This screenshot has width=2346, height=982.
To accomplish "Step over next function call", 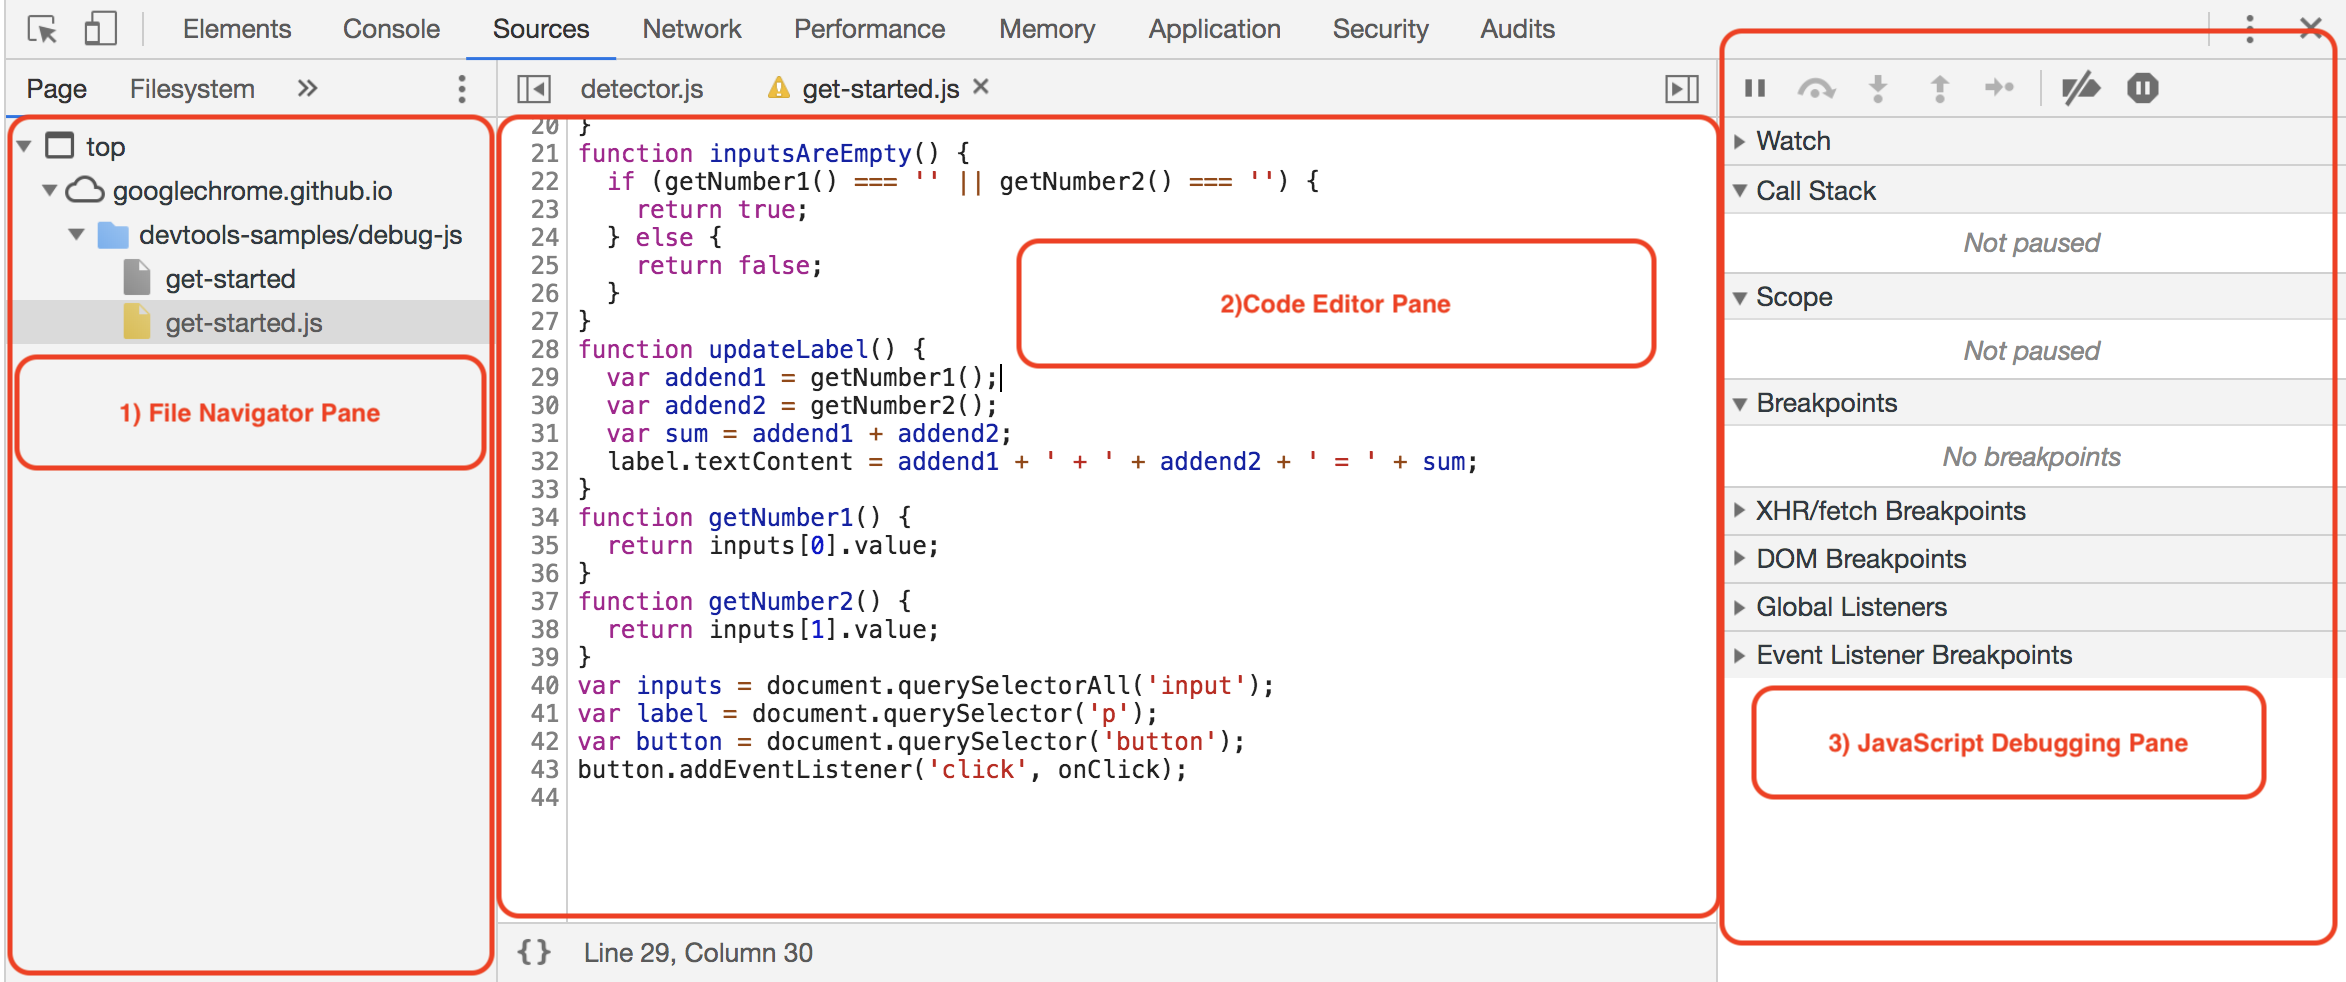I will 1816,88.
